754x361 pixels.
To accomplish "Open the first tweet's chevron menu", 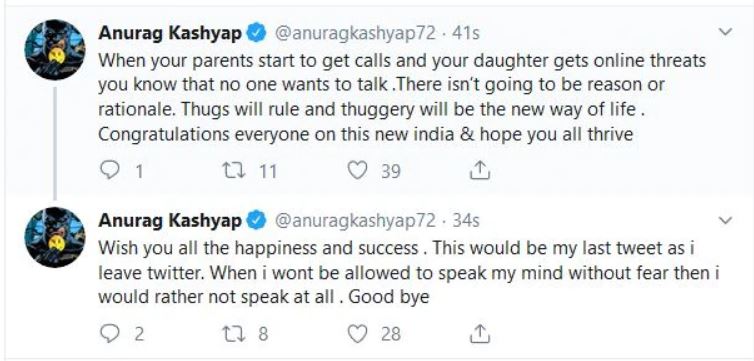I will click(x=725, y=33).
